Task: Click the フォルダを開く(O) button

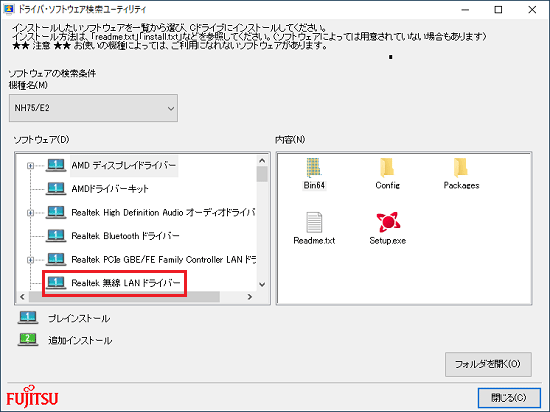Action: tap(488, 364)
